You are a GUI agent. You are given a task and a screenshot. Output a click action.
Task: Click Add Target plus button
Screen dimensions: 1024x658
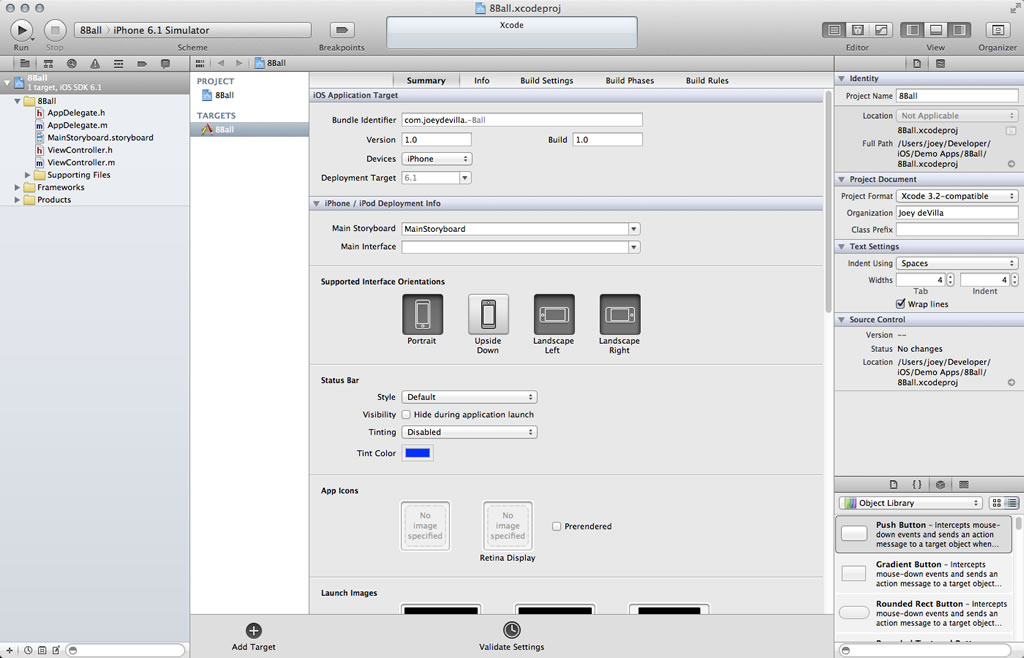pos(253,631)
